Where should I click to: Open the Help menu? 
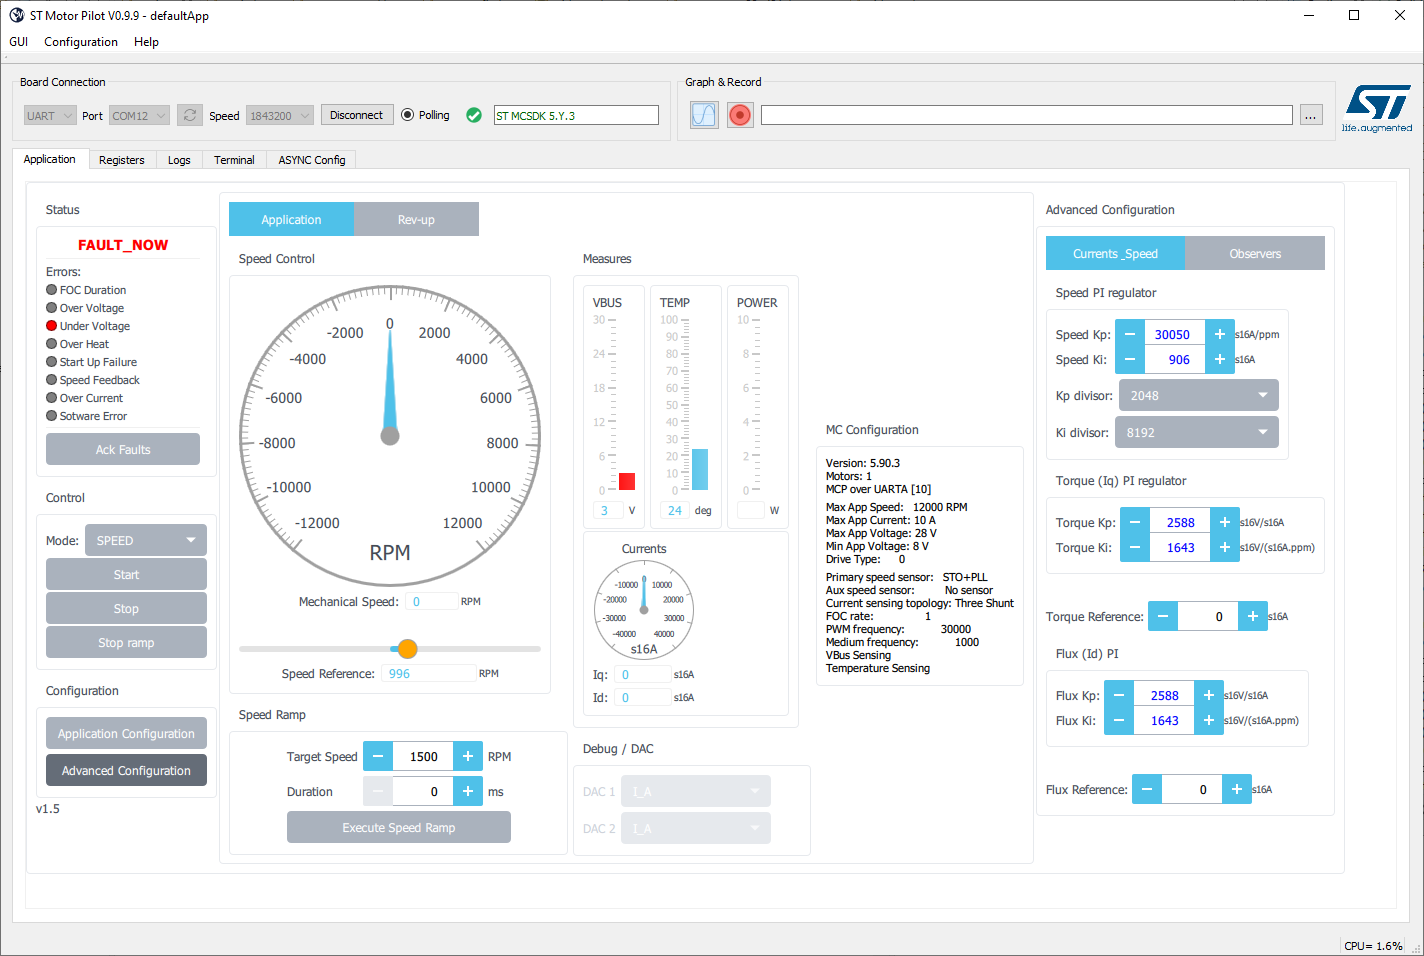pyautogui.click(x=146, y=42)
